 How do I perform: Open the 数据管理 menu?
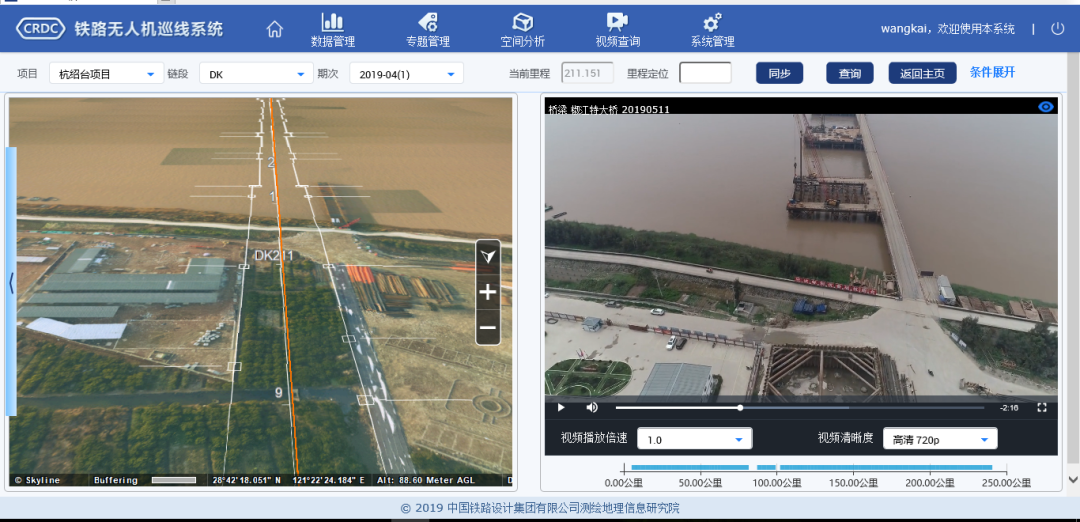pyautogui.click(x=333, y=30)
